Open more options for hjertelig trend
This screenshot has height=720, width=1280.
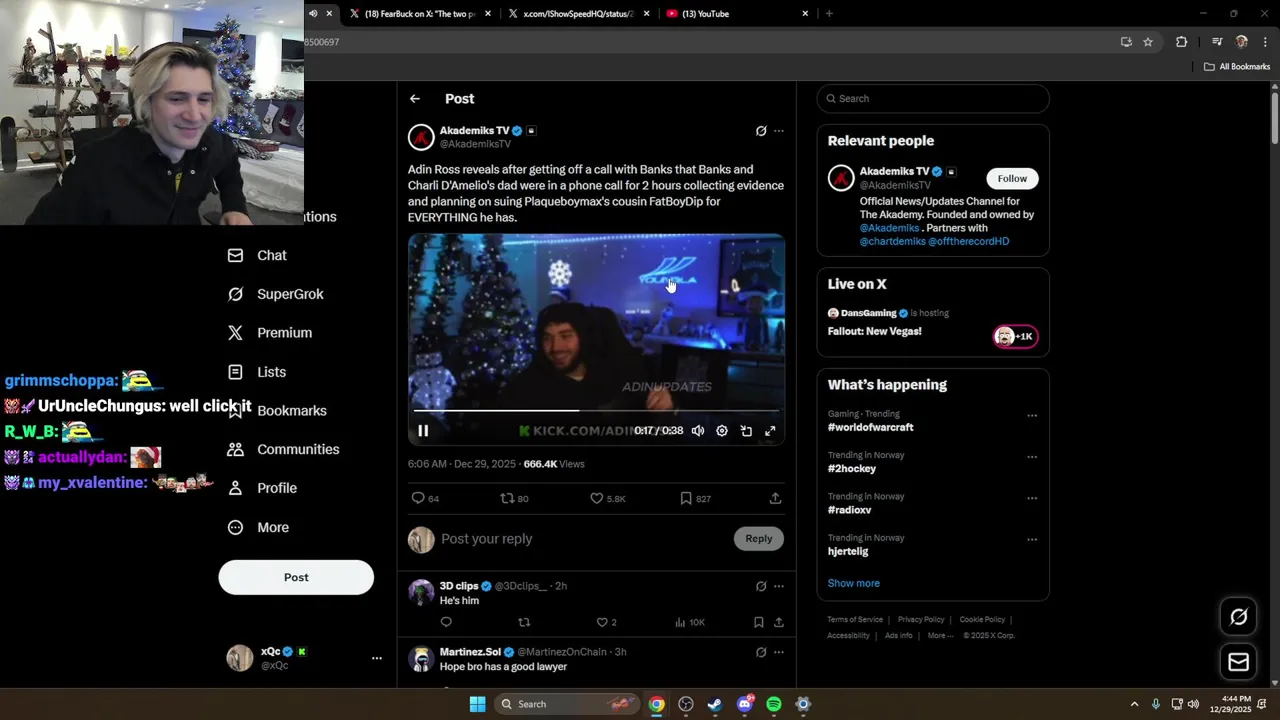(1032, 540)
